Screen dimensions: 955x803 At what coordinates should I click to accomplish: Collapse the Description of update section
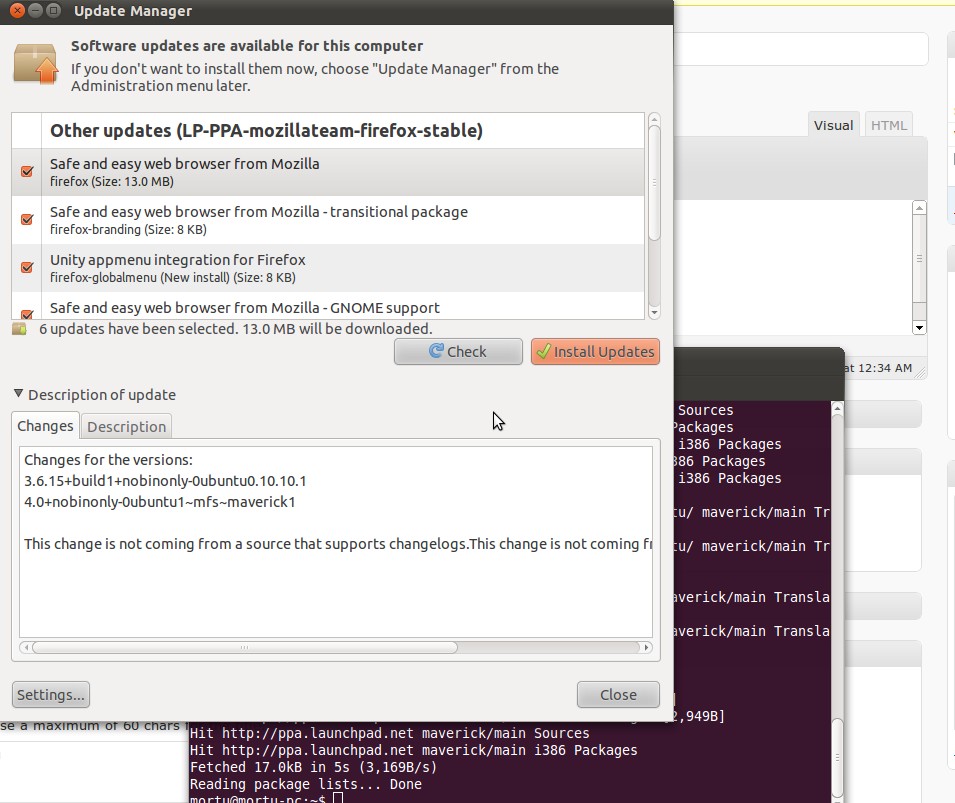[x=18, y=394]
